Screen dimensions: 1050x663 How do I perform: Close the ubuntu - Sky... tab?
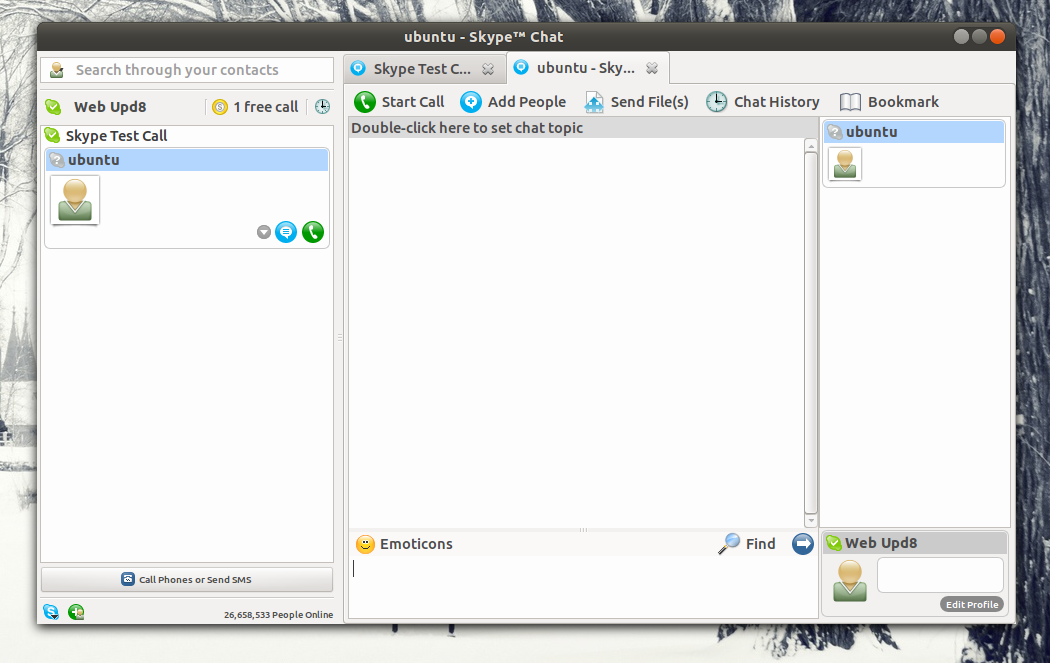coord(652,68)
